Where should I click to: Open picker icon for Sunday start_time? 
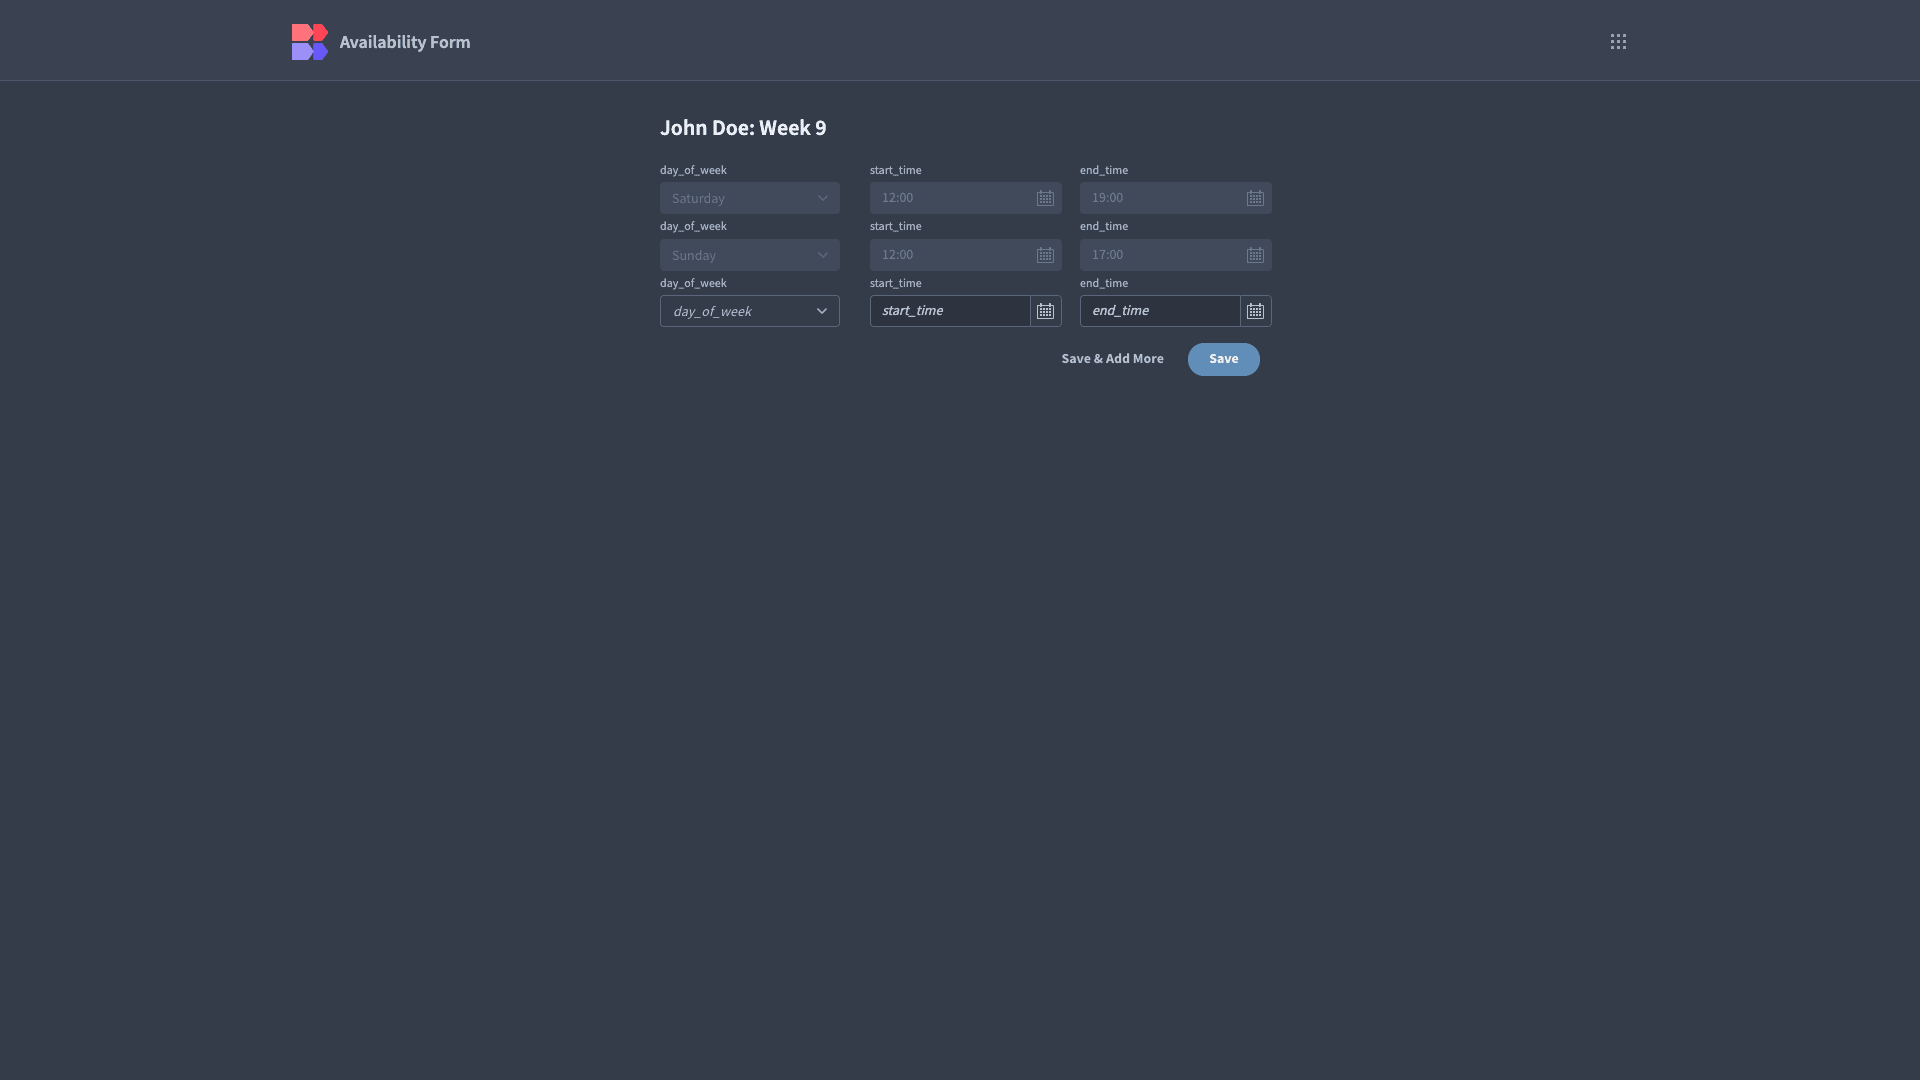click(x=1045, y=255)
